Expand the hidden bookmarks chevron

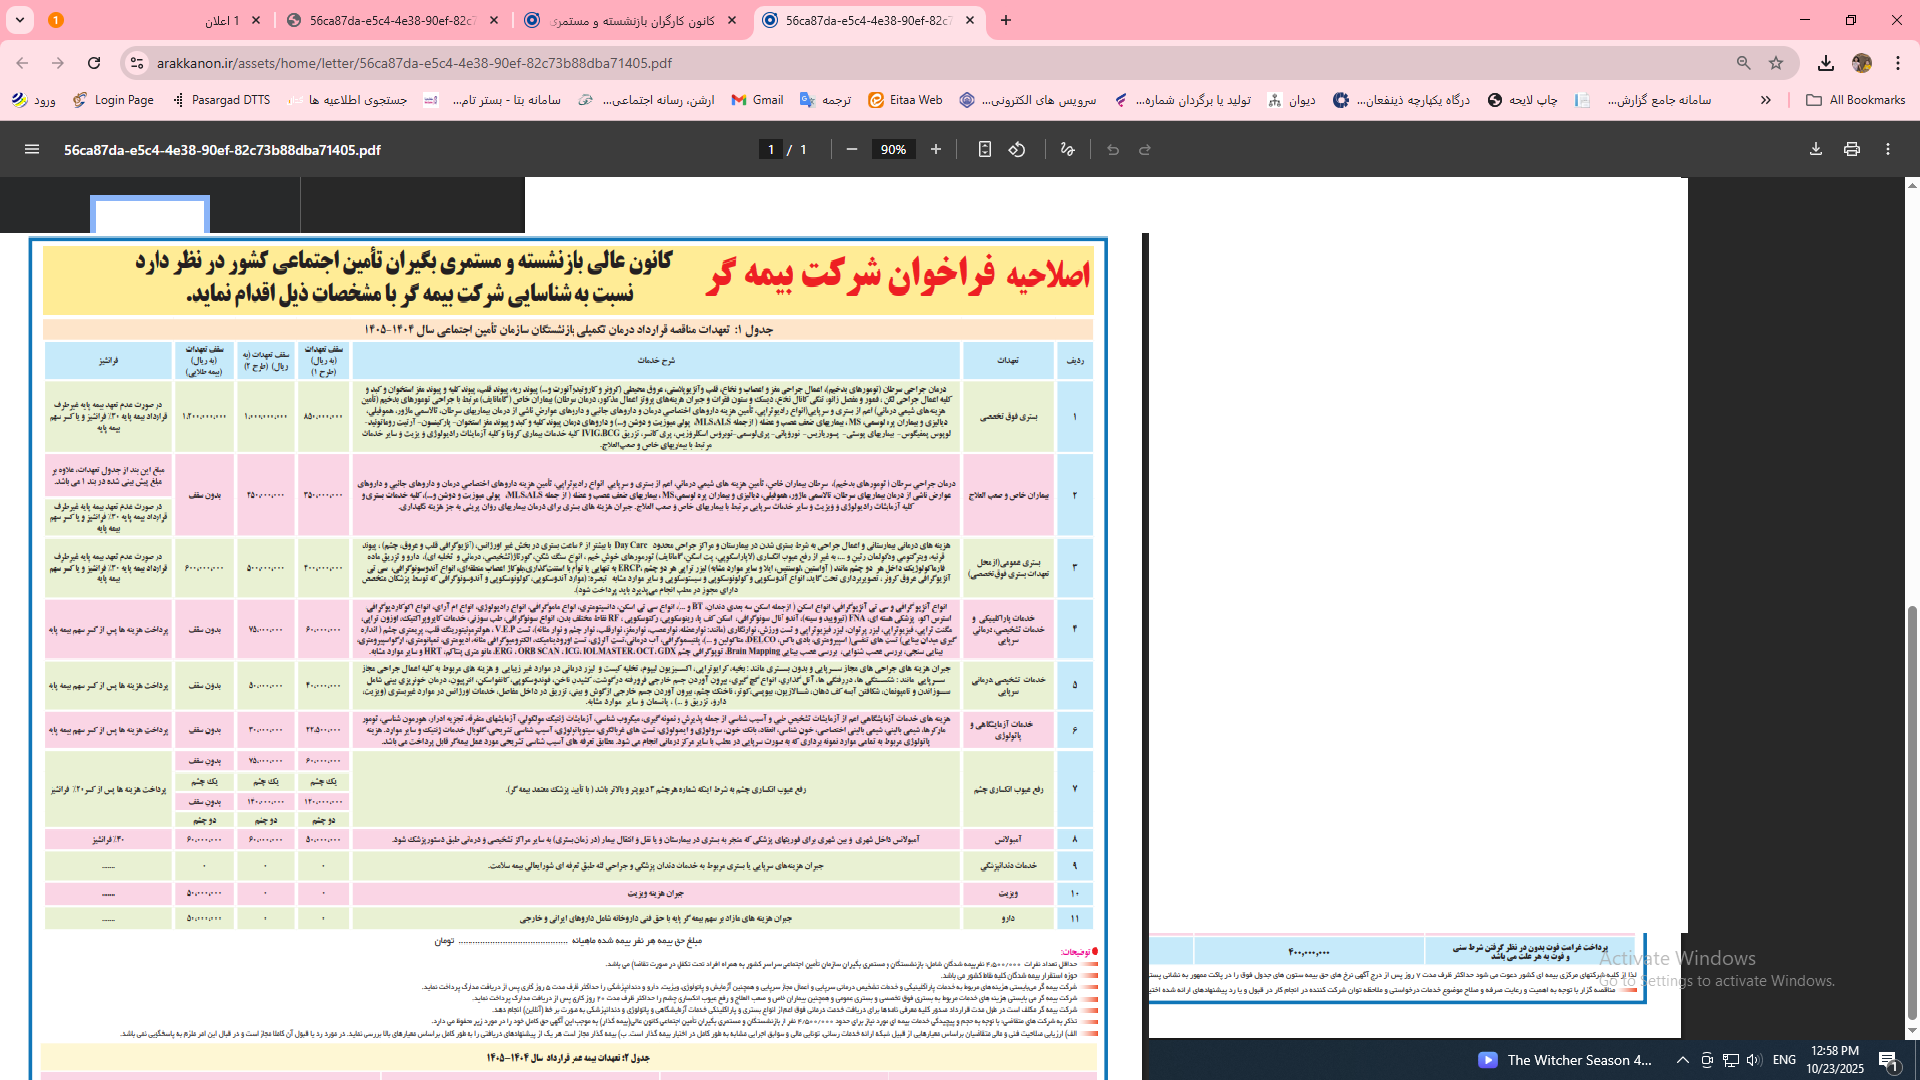click(x=1766, y=100)
